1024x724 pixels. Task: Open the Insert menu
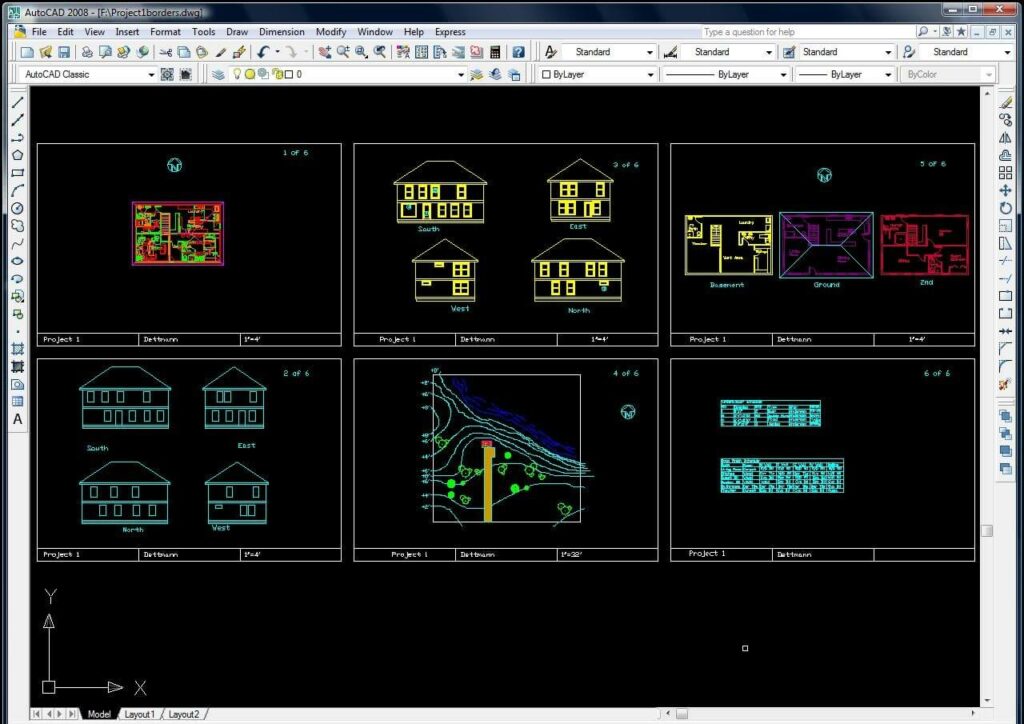pyautogui.click(x=127, y=31)
